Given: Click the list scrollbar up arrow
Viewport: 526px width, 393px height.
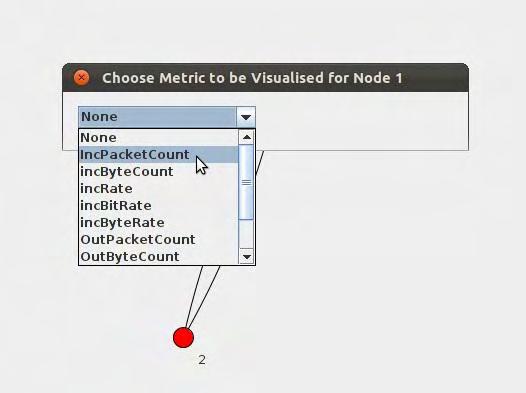Looking at the screenshot, I should pos(247,137).
